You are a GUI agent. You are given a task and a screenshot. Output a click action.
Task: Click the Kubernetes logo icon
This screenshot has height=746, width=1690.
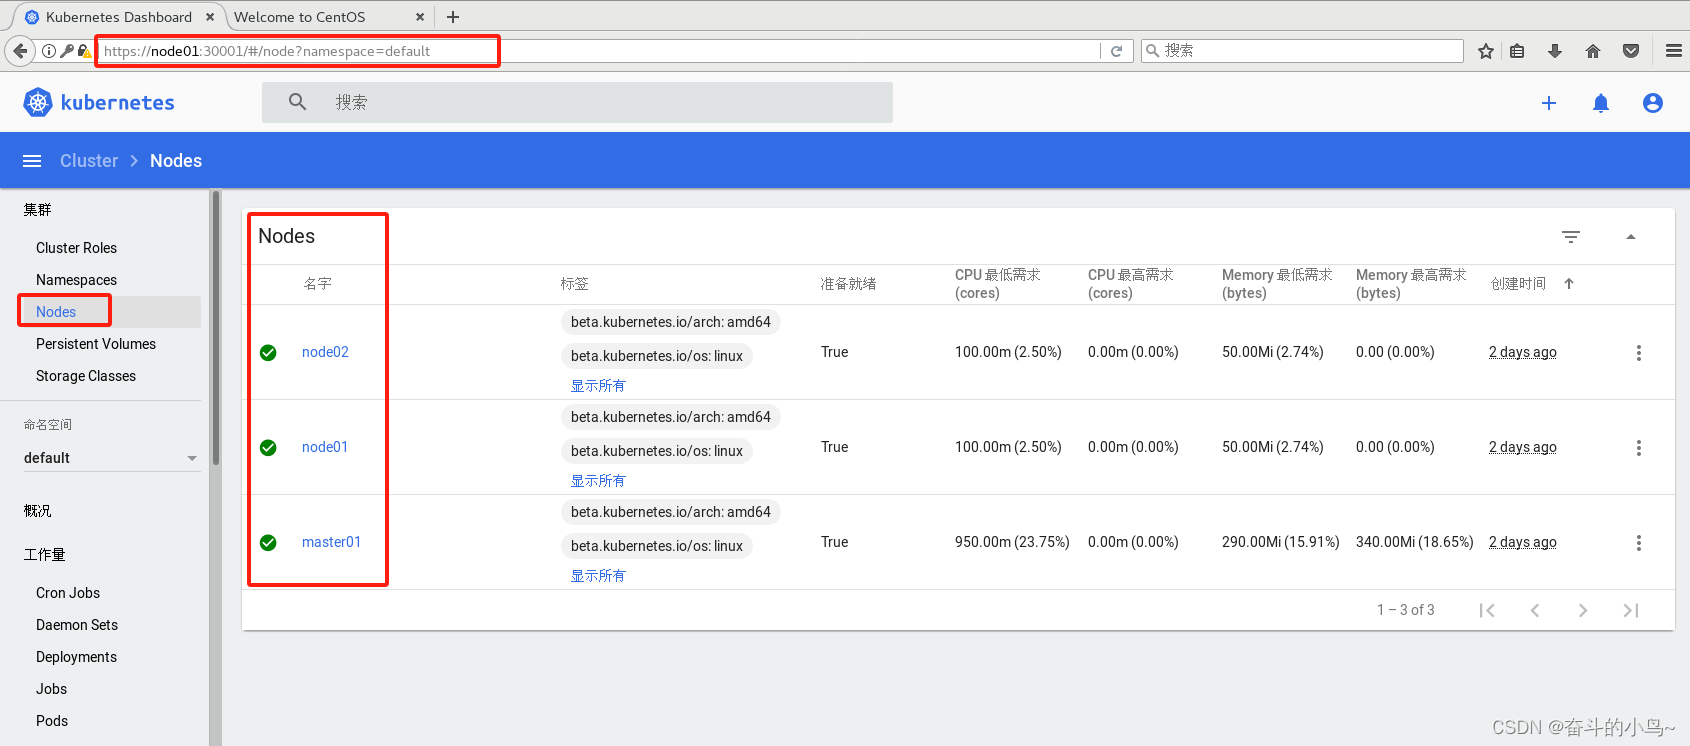coord(38,102)
